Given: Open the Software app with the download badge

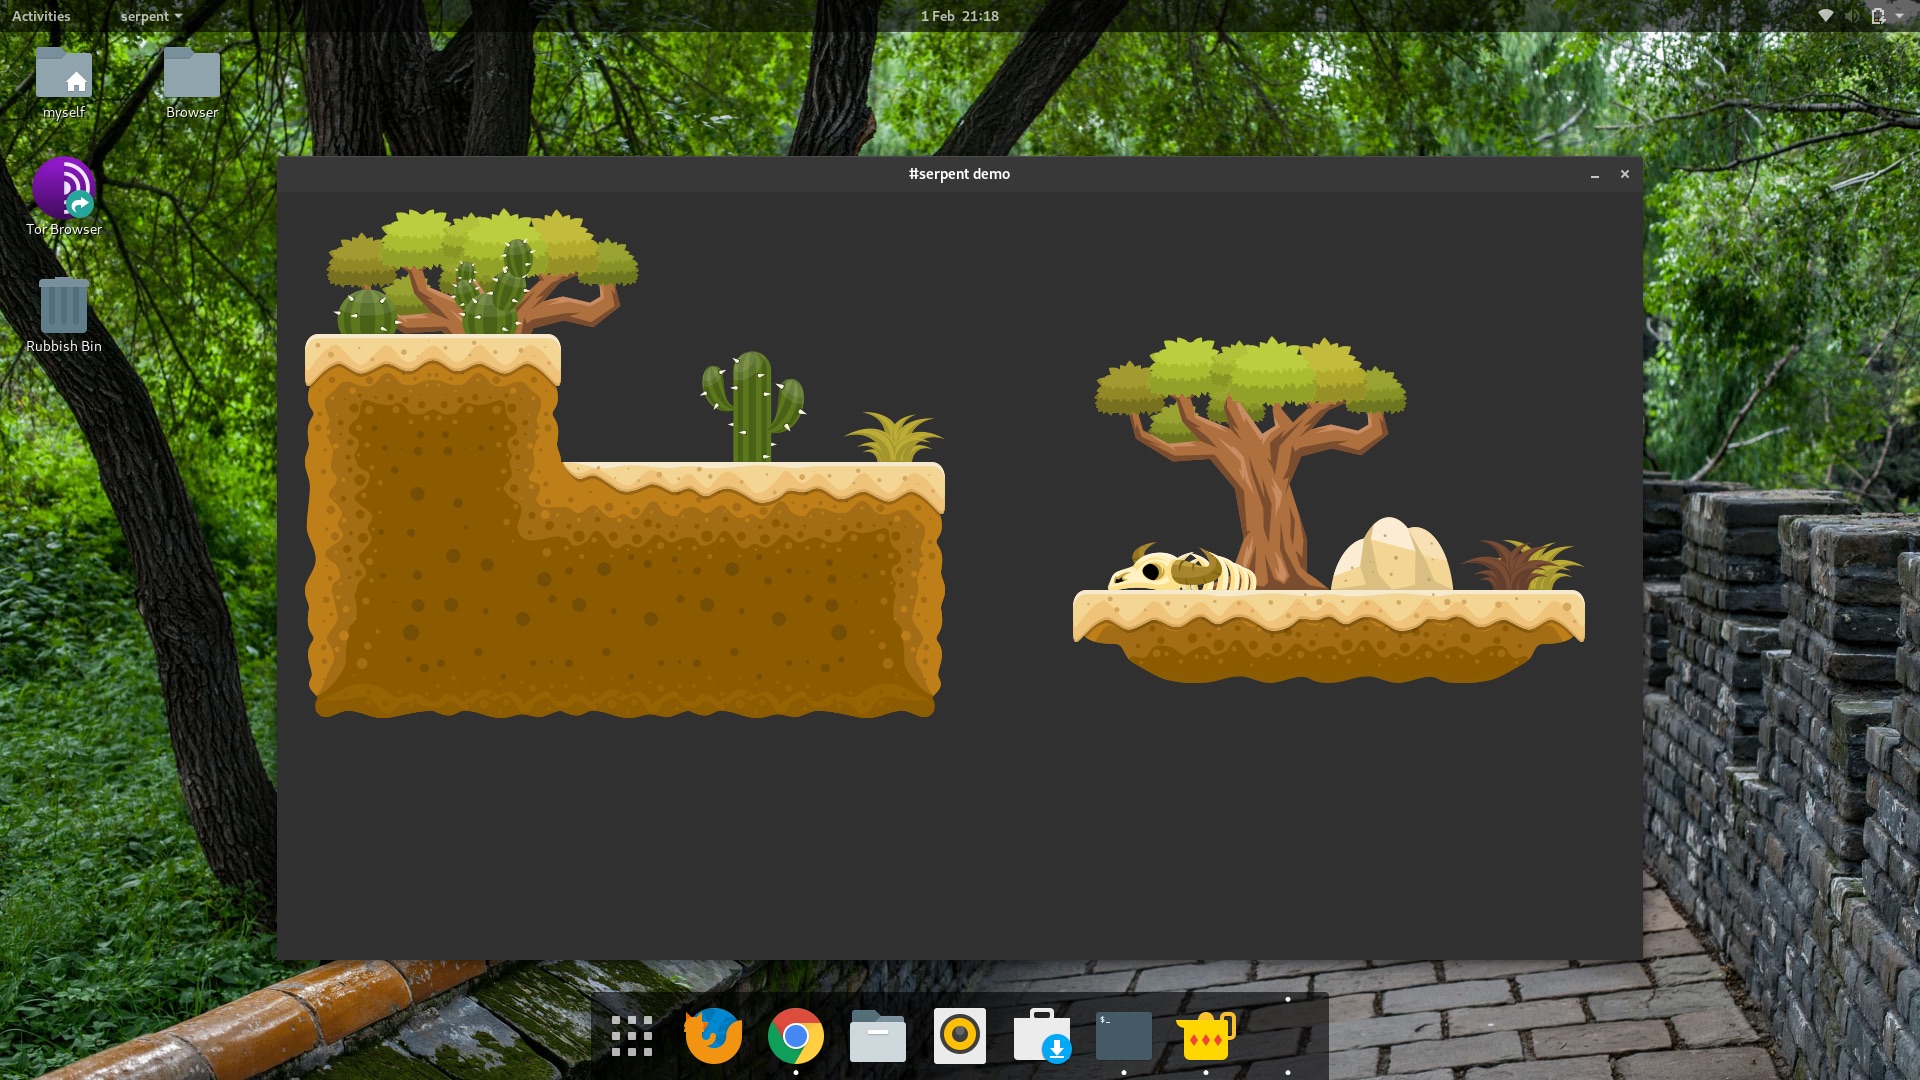Looking at the screenshot, I should pos(1041,1036).
